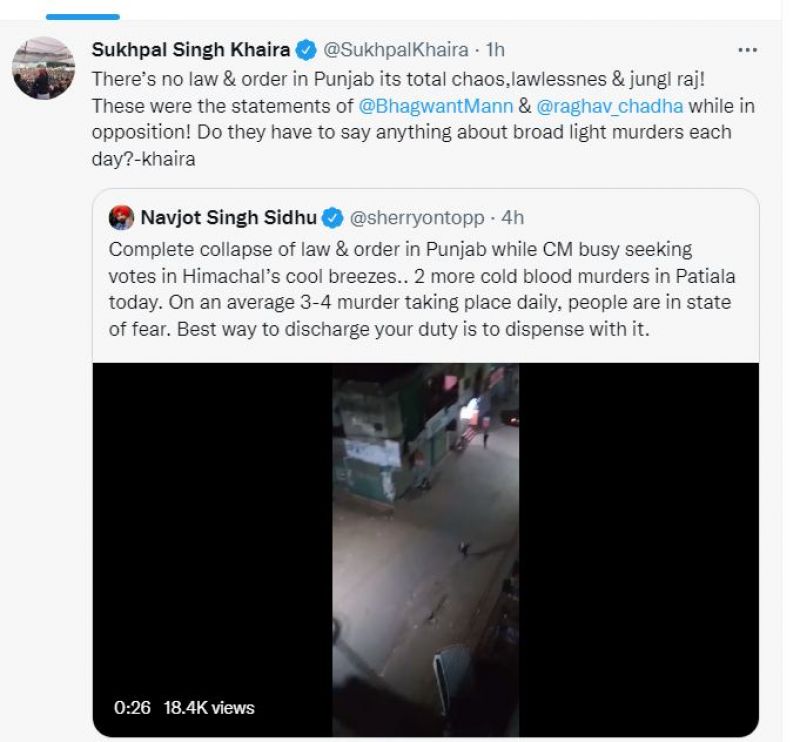The image size is (800, 742).
Task: Click the Sukhpal Singh Khaira display name
Action: coord(189,49)
